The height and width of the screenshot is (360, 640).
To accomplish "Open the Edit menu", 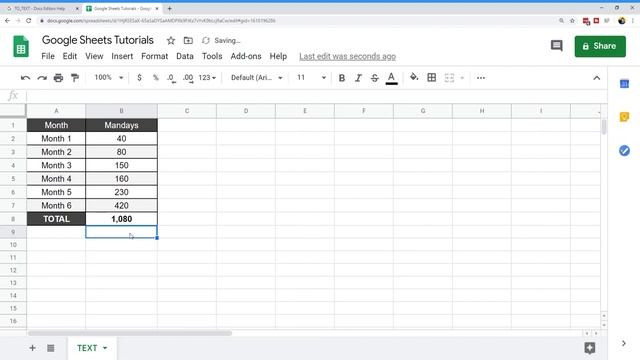I will (70, 56).
